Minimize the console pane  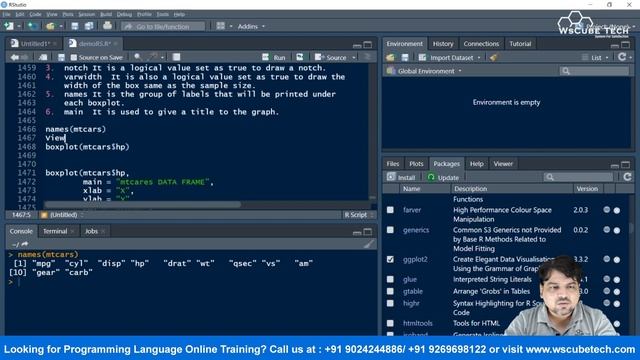(357, 232)
